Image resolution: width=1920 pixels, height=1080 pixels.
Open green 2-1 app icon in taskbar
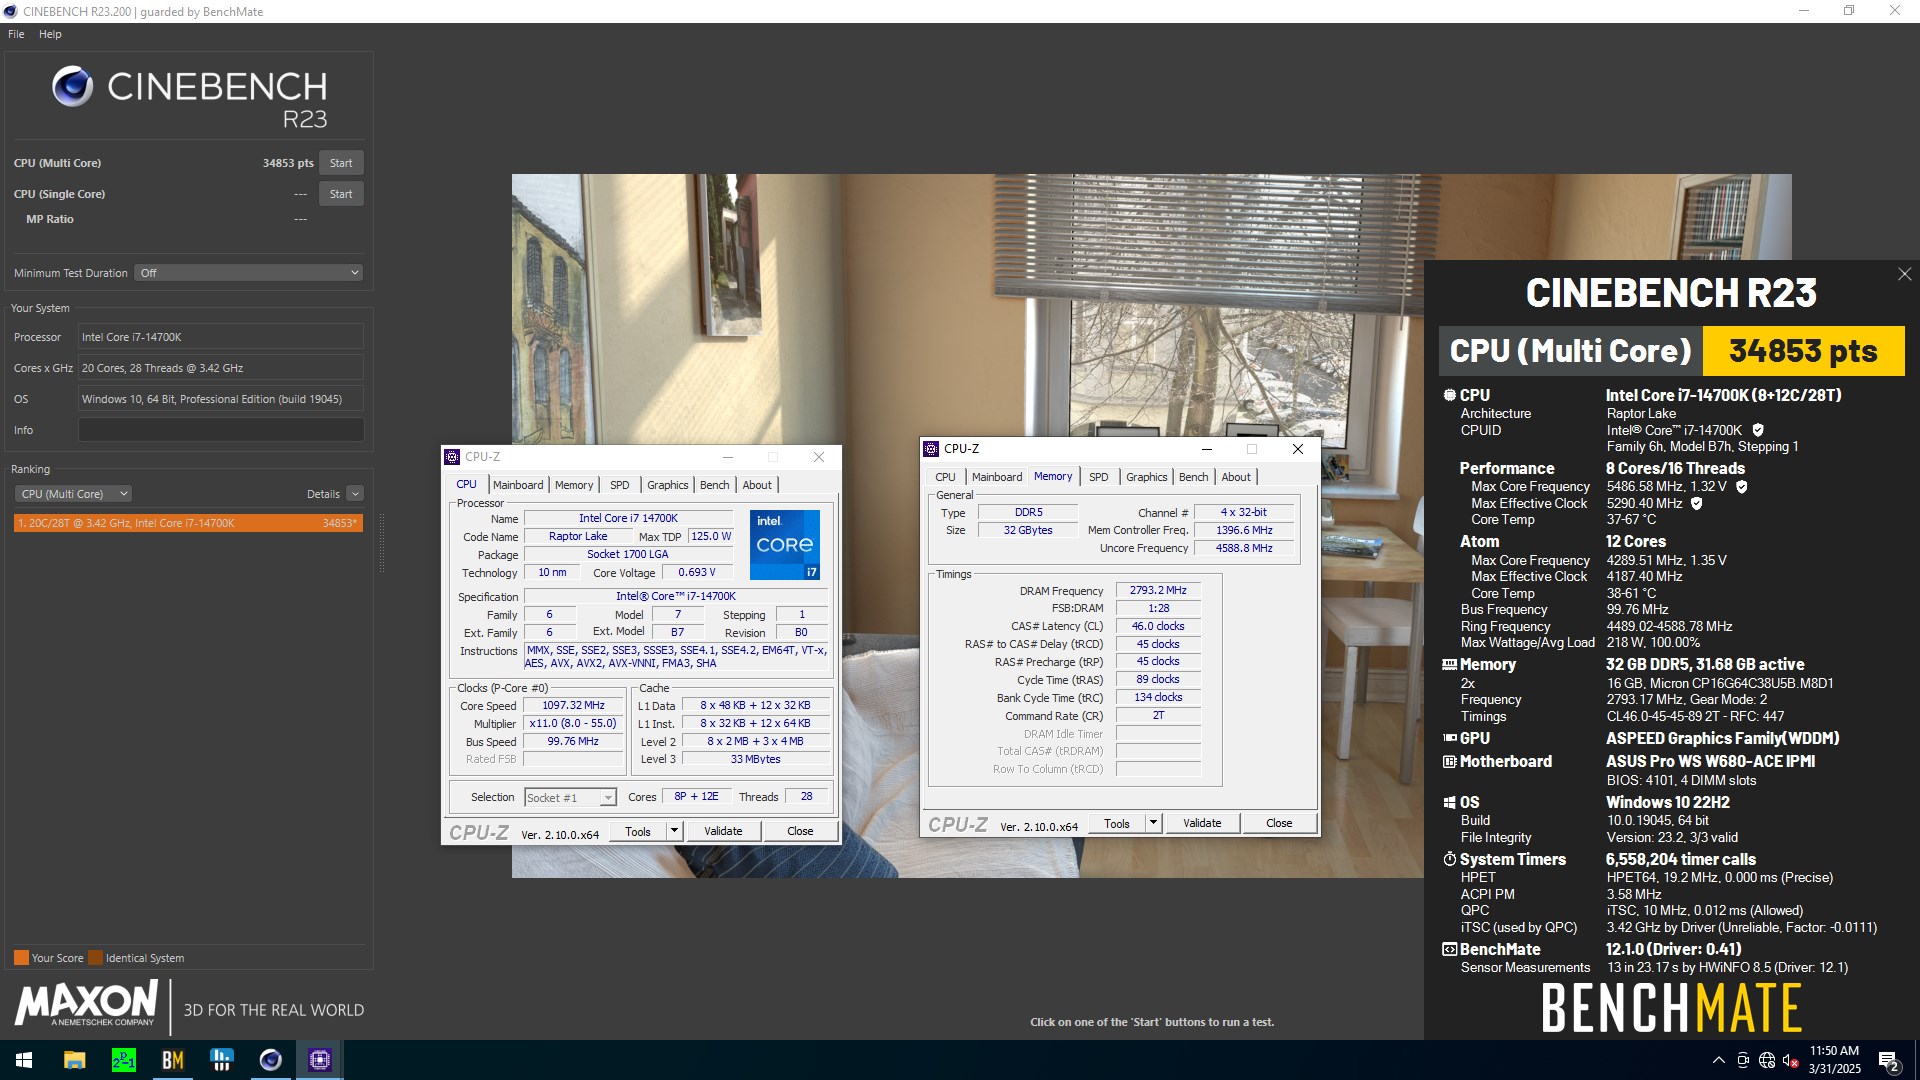[x=123, y=1060]
